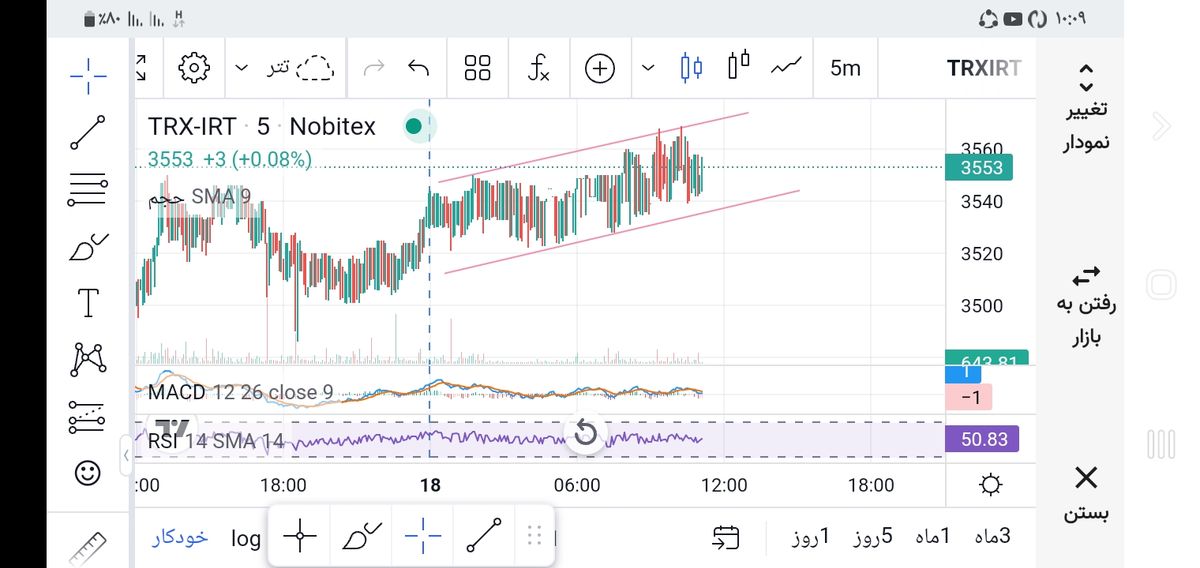Click the بستن close button
The height and width of the screenshot is (568, 1200).
click(1086, 493)
